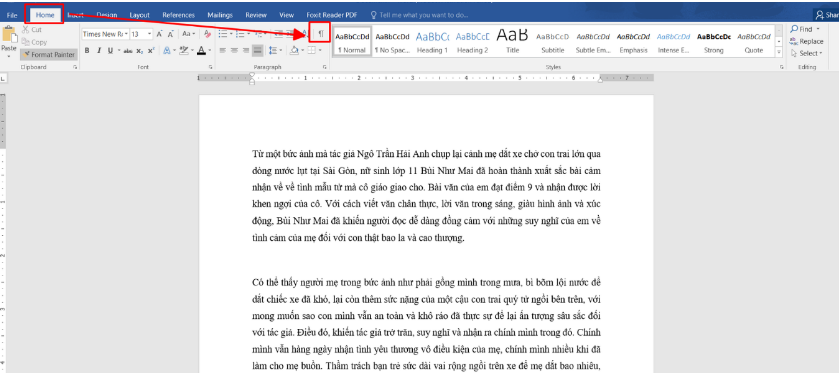Activate the Format Painter

click(48, 54)
